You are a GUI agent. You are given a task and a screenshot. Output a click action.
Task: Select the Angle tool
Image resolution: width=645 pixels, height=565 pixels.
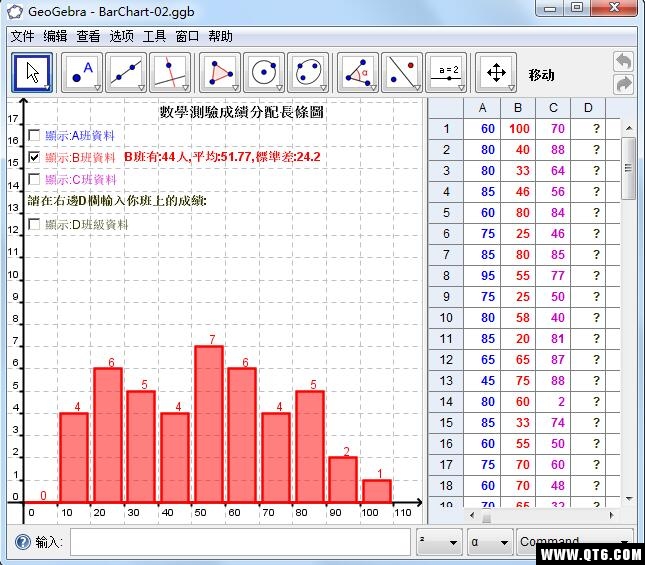(357, 73)
